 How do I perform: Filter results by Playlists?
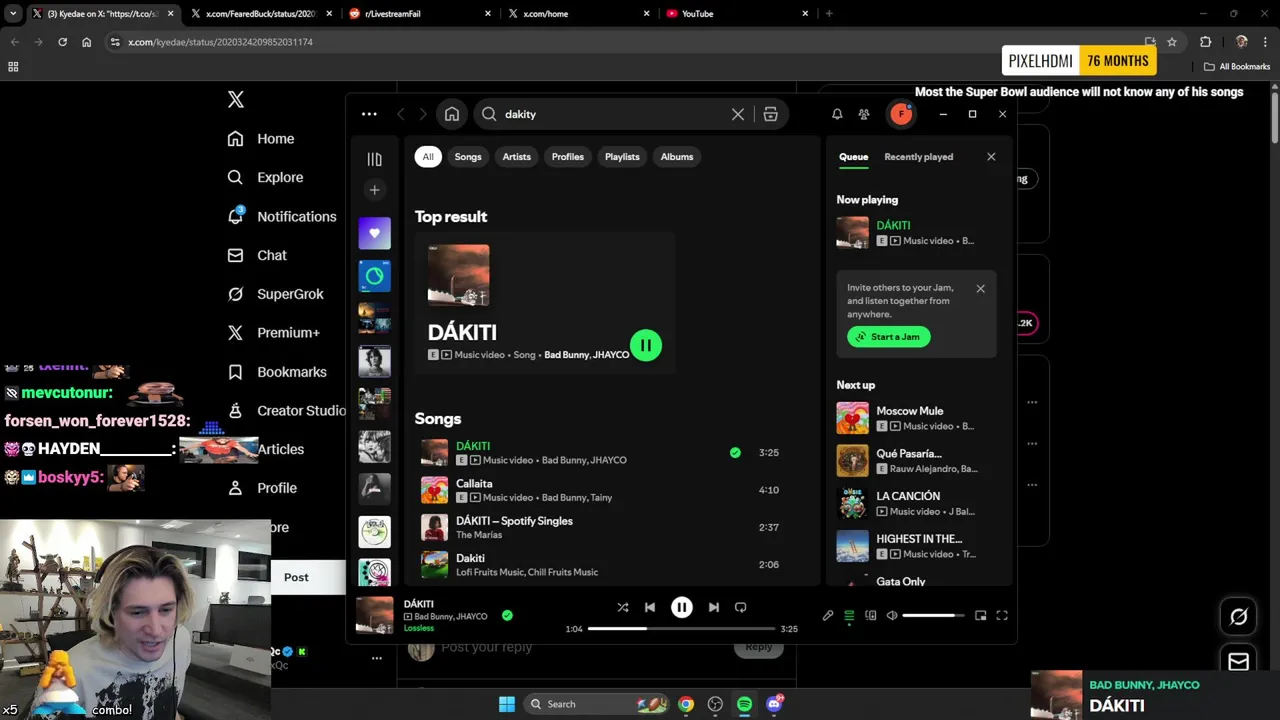(622, 157)
